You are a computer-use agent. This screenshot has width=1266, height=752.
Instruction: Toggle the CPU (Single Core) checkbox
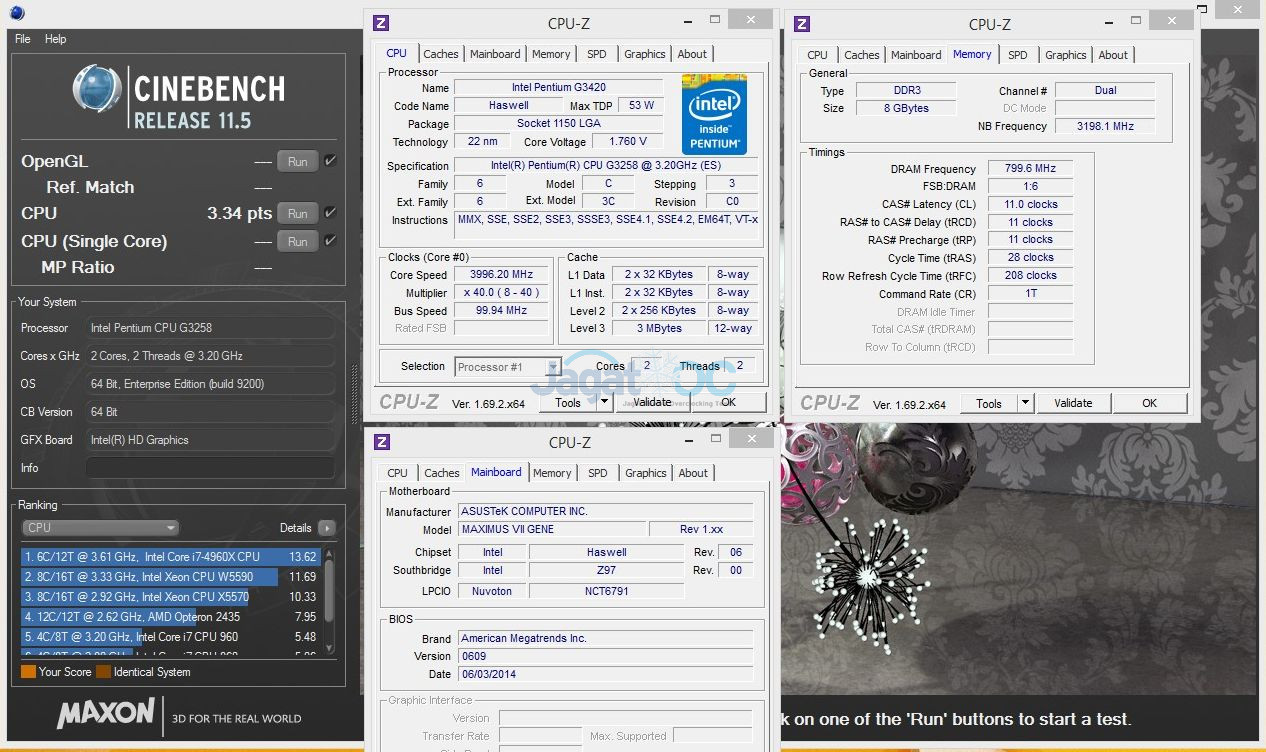(x=330, y=241)
